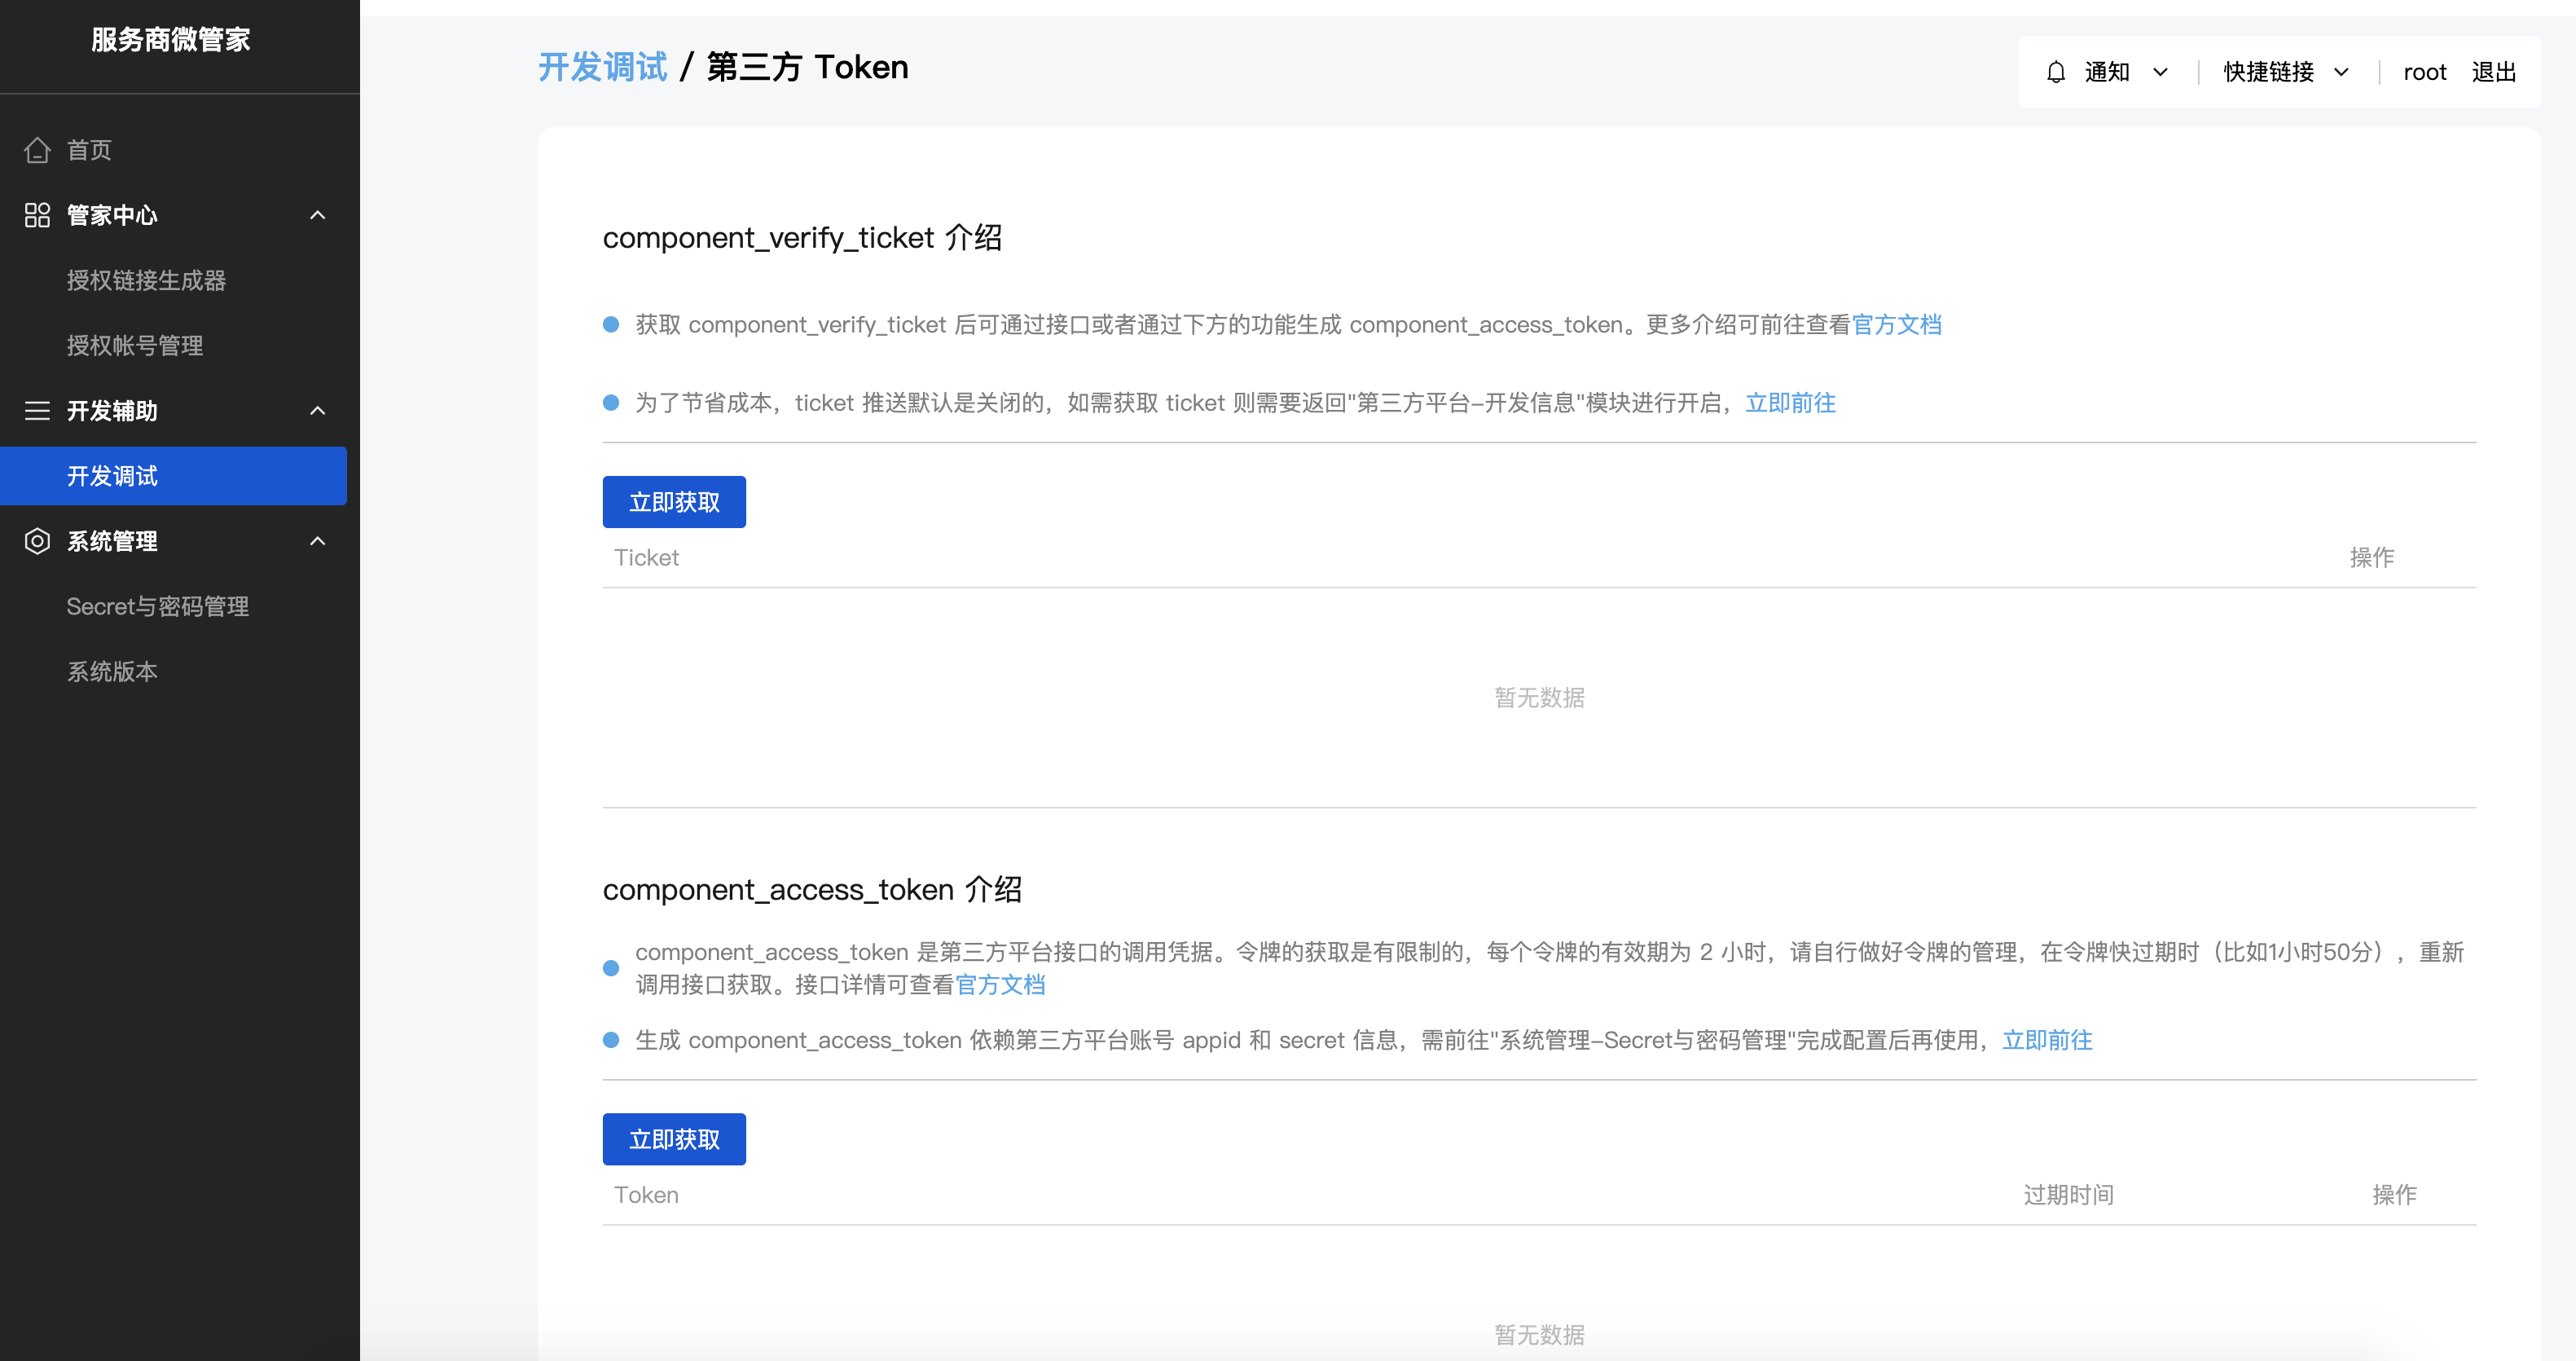
Task: Click 操作 header in the Token table
Action: [2395, 1195]
